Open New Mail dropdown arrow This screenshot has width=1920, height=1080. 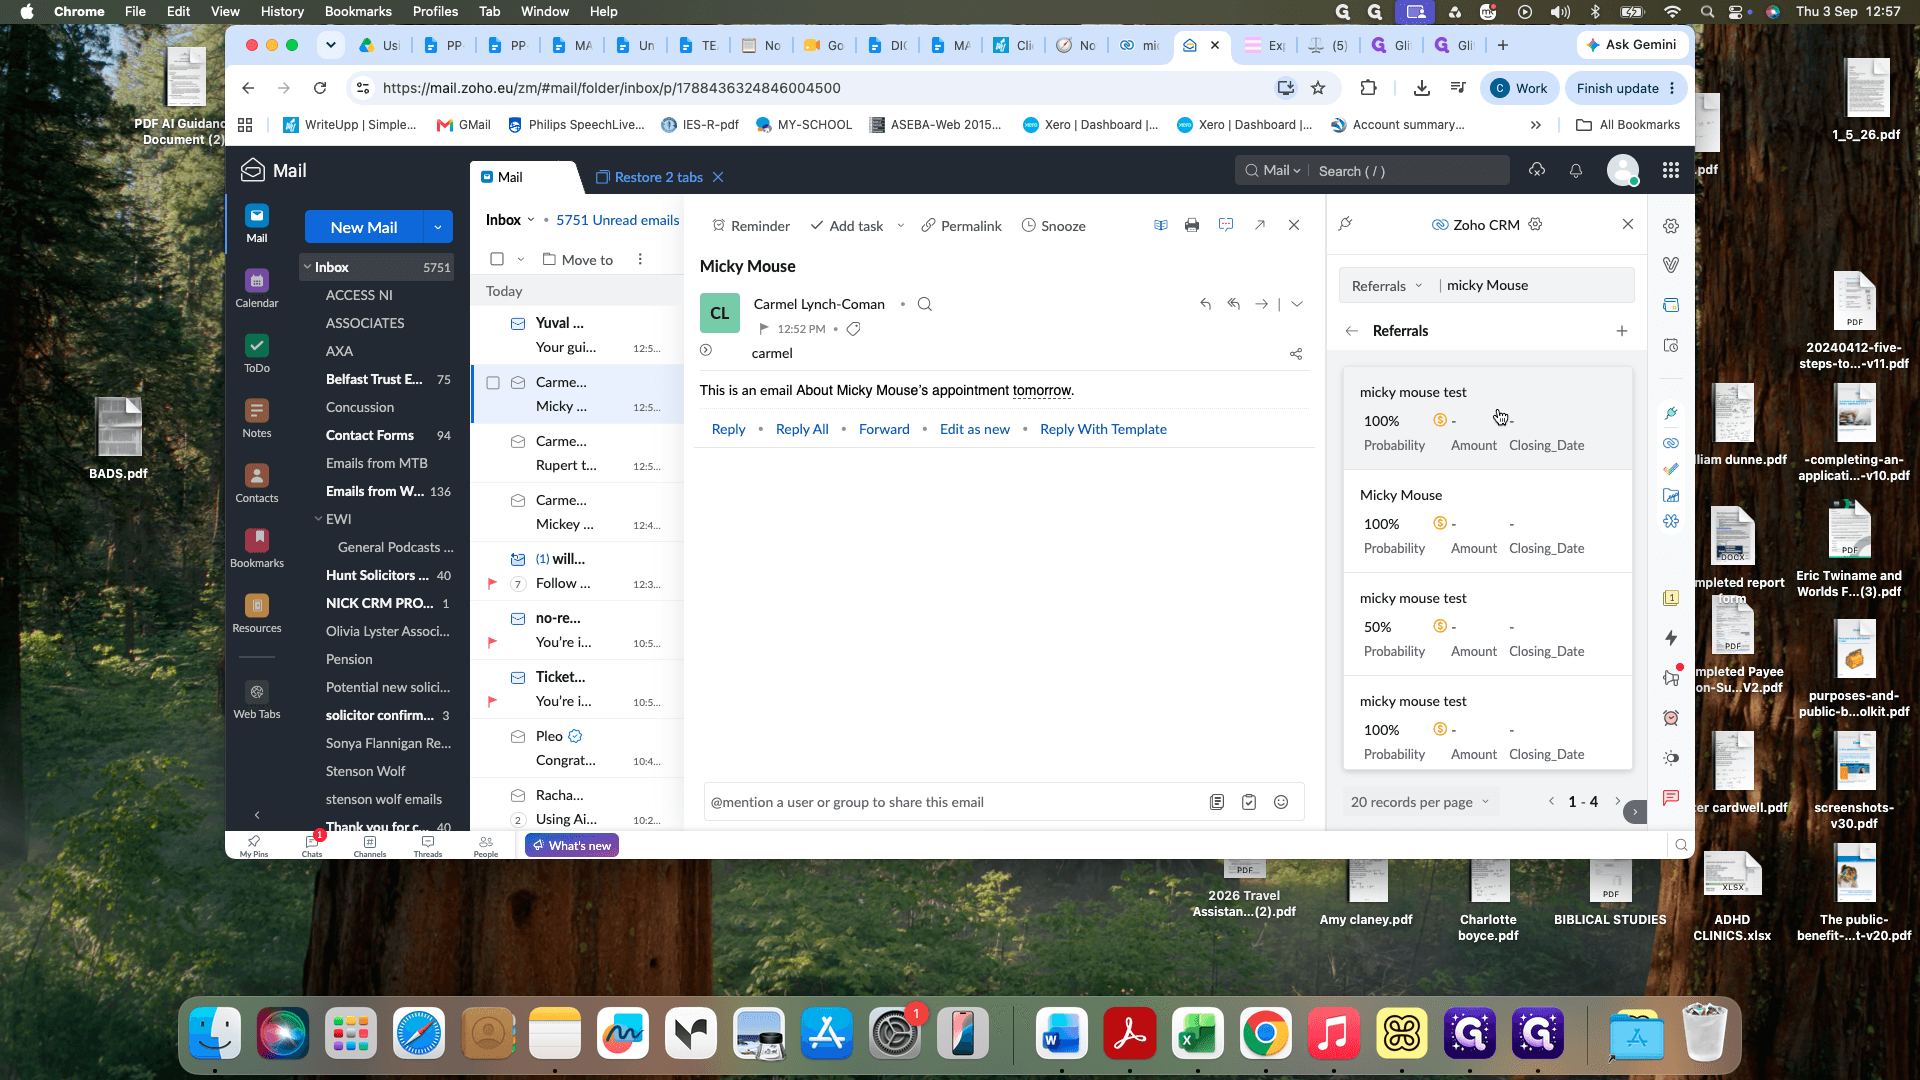point(438,227)
